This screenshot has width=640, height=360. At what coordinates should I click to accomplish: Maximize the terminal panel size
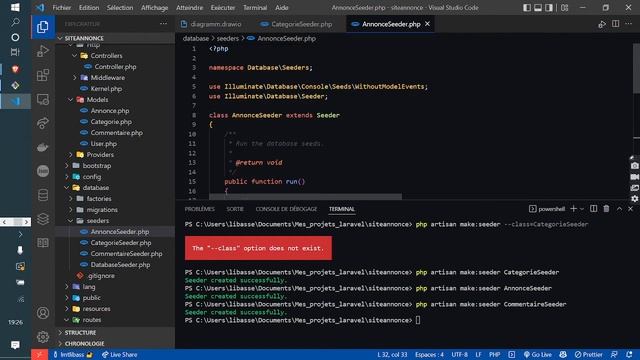coord(619,209)
